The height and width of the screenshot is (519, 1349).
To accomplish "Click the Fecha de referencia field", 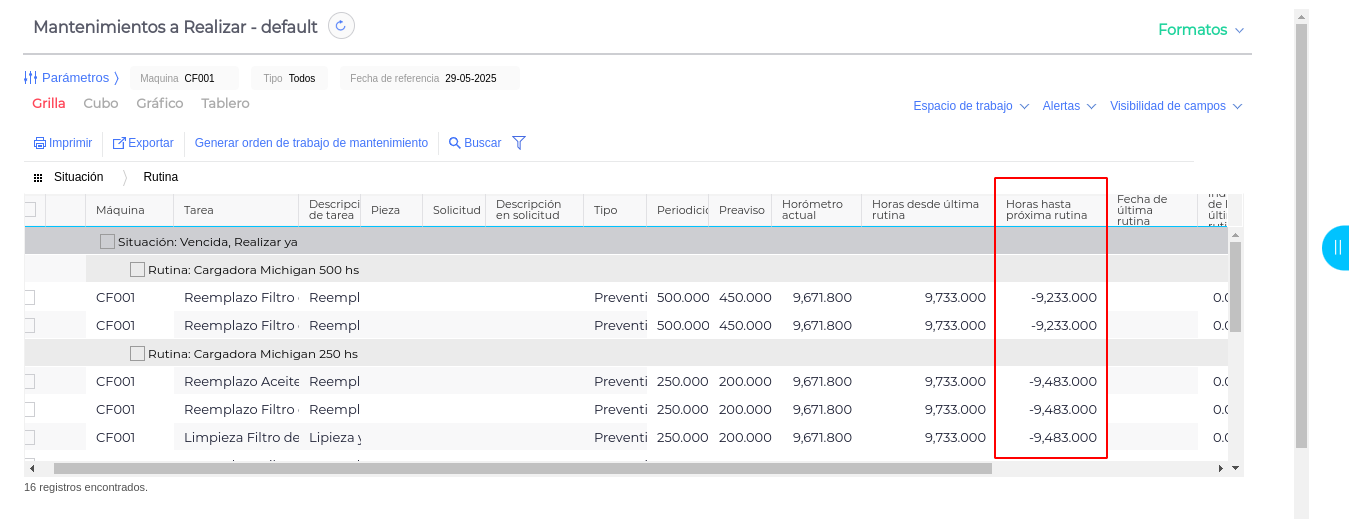I will pyautogui.click(x=430, y=78).
